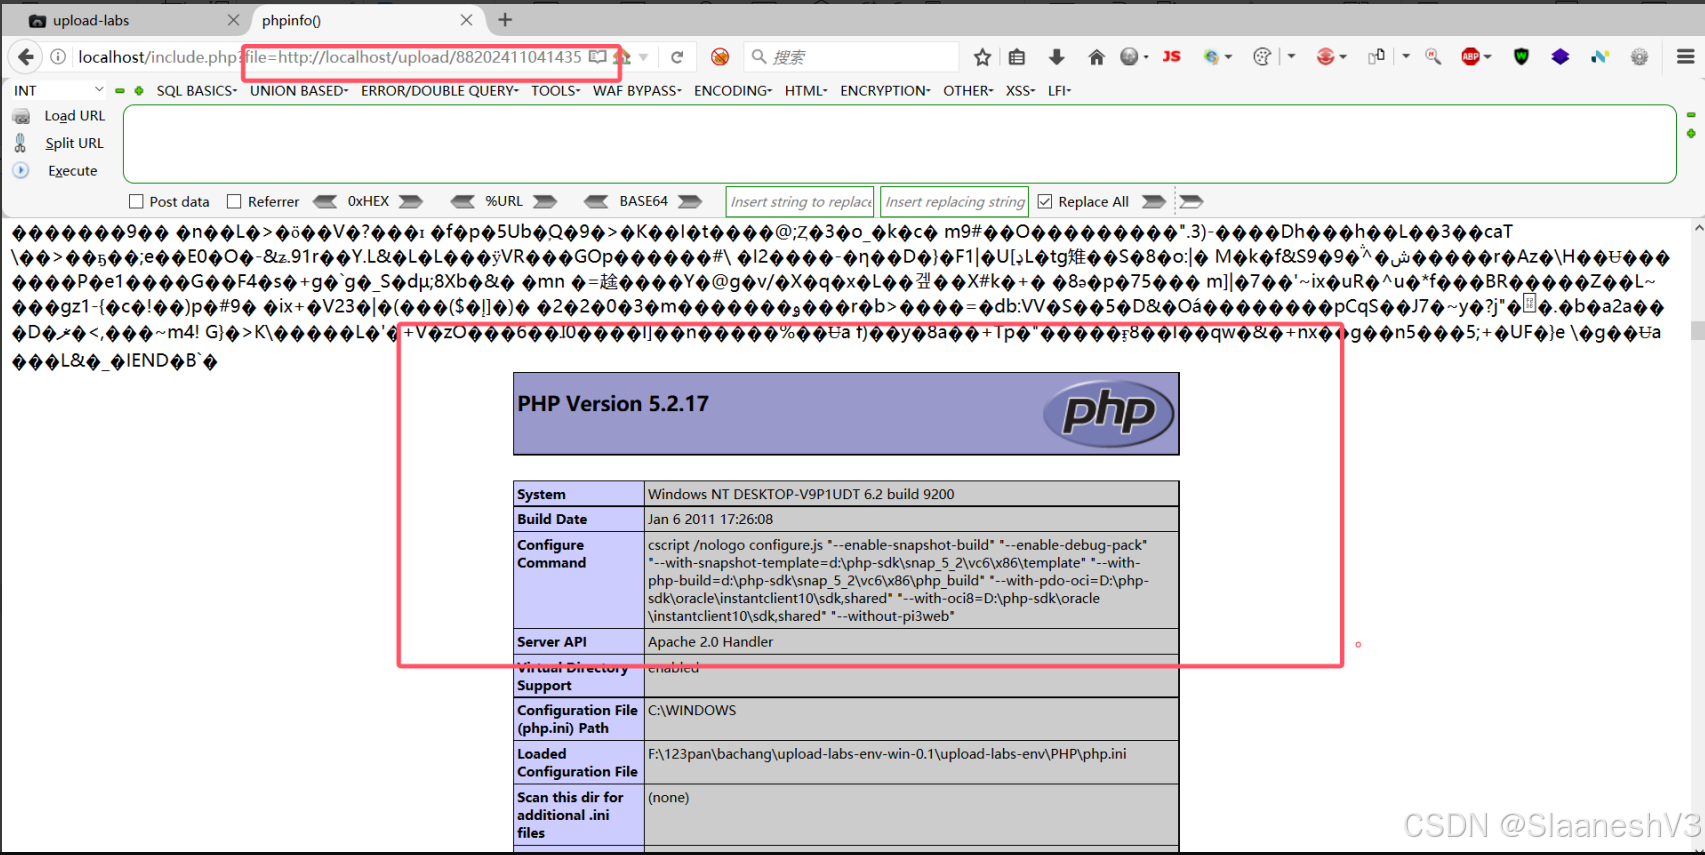The image size is (1705, 855).
Task: Focus the 'Insert string to replace' field
Action: tap(800, 201)
